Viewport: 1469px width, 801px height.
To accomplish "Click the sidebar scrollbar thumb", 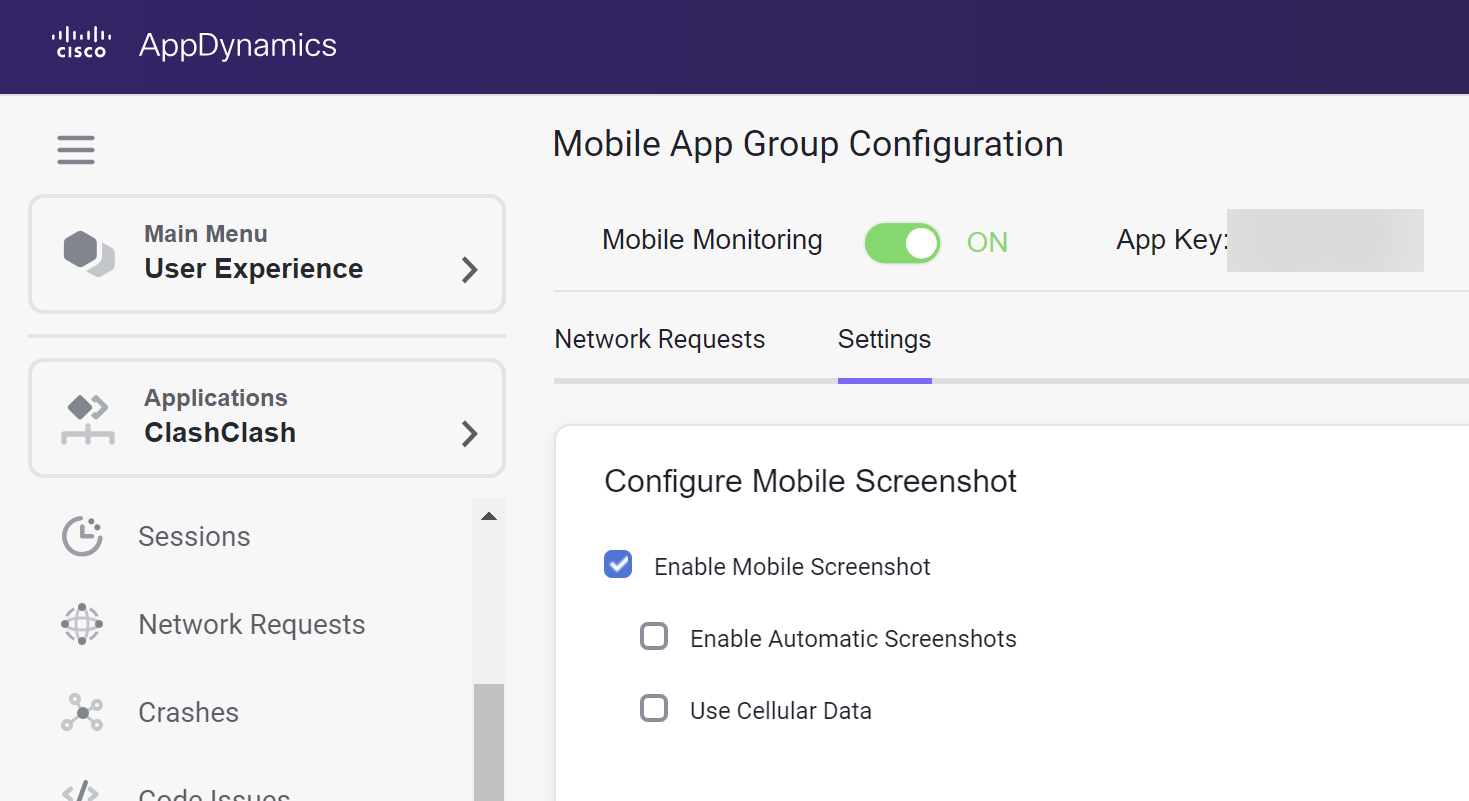I will coord(489,742).
